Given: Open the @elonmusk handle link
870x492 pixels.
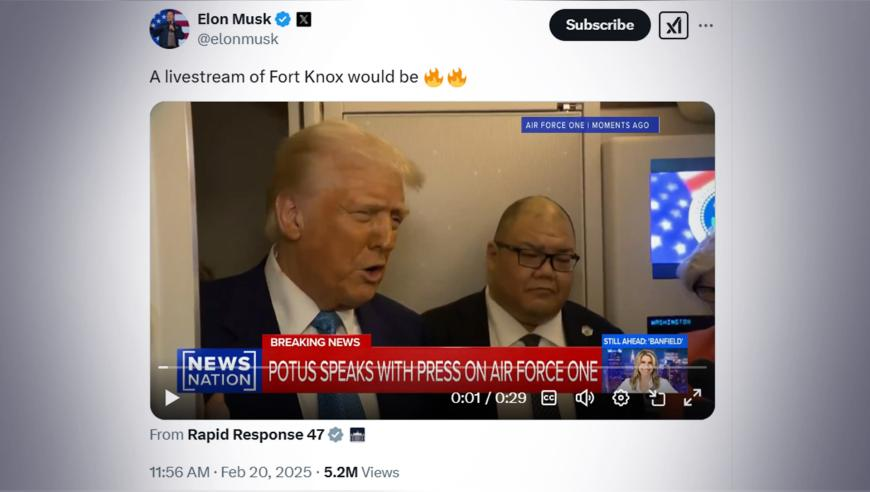Looking at the screenshot, I should pyautogui.click(x=238, y=39).
